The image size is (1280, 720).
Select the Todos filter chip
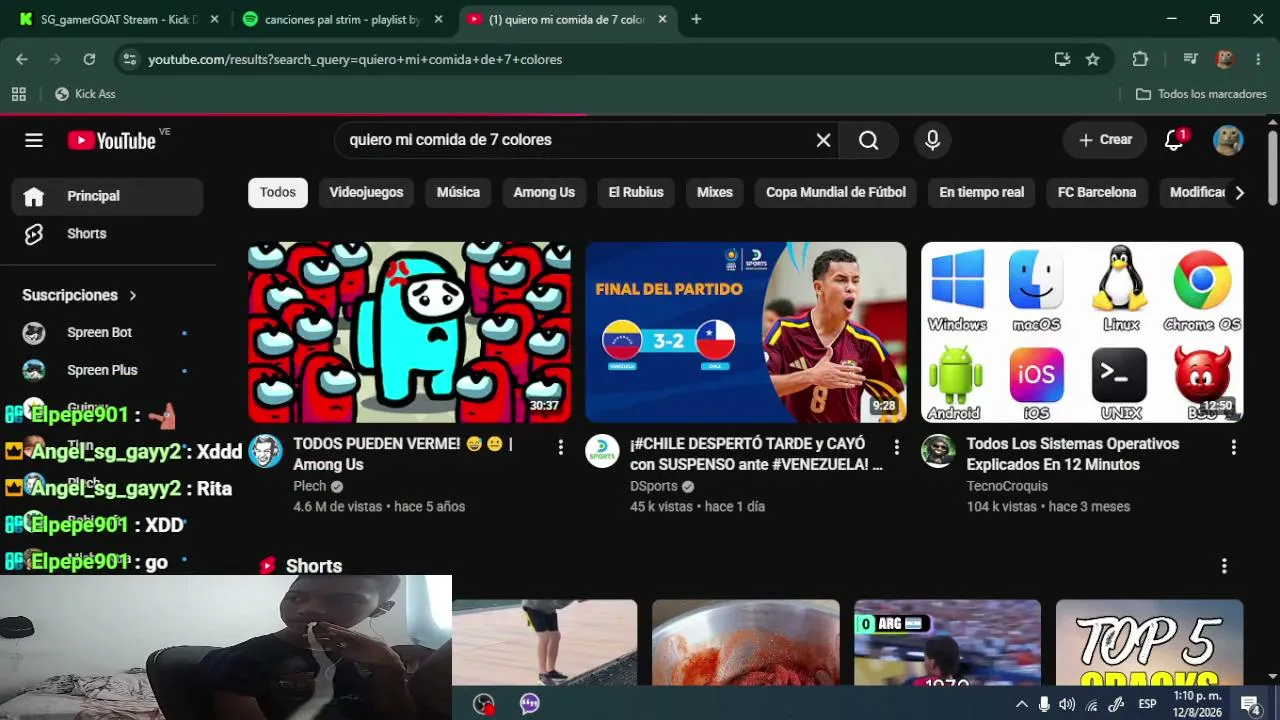point(278,193)
